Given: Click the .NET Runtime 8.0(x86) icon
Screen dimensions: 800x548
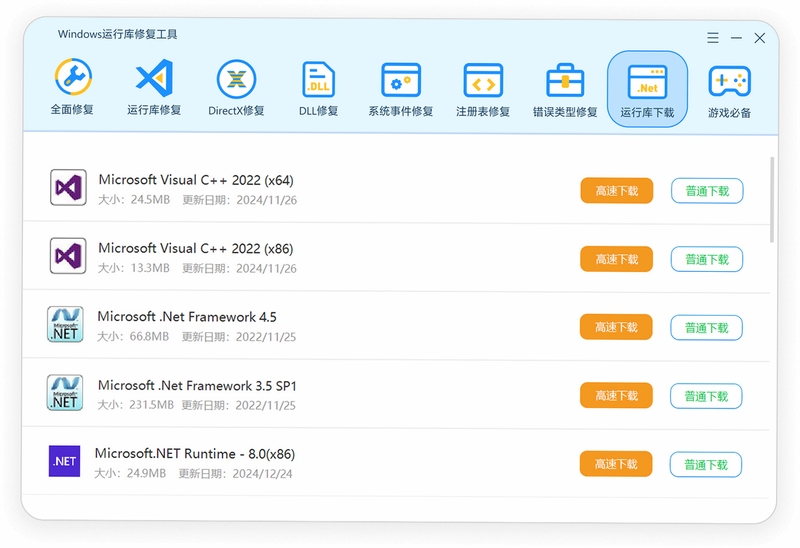Looking at the screenshot, I should [64, 461].
